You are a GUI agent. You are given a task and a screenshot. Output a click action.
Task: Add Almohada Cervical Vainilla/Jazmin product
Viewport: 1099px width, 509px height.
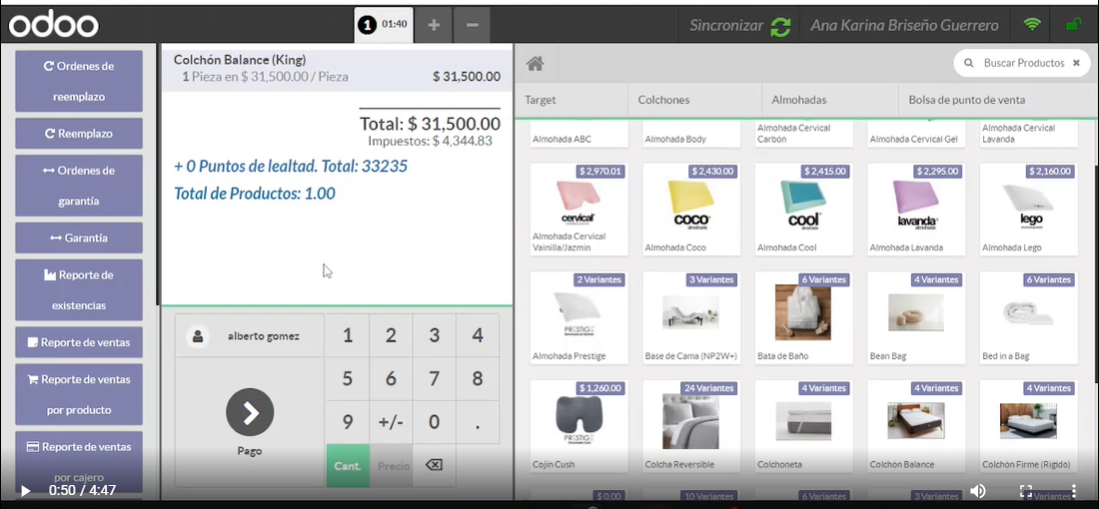579,209
